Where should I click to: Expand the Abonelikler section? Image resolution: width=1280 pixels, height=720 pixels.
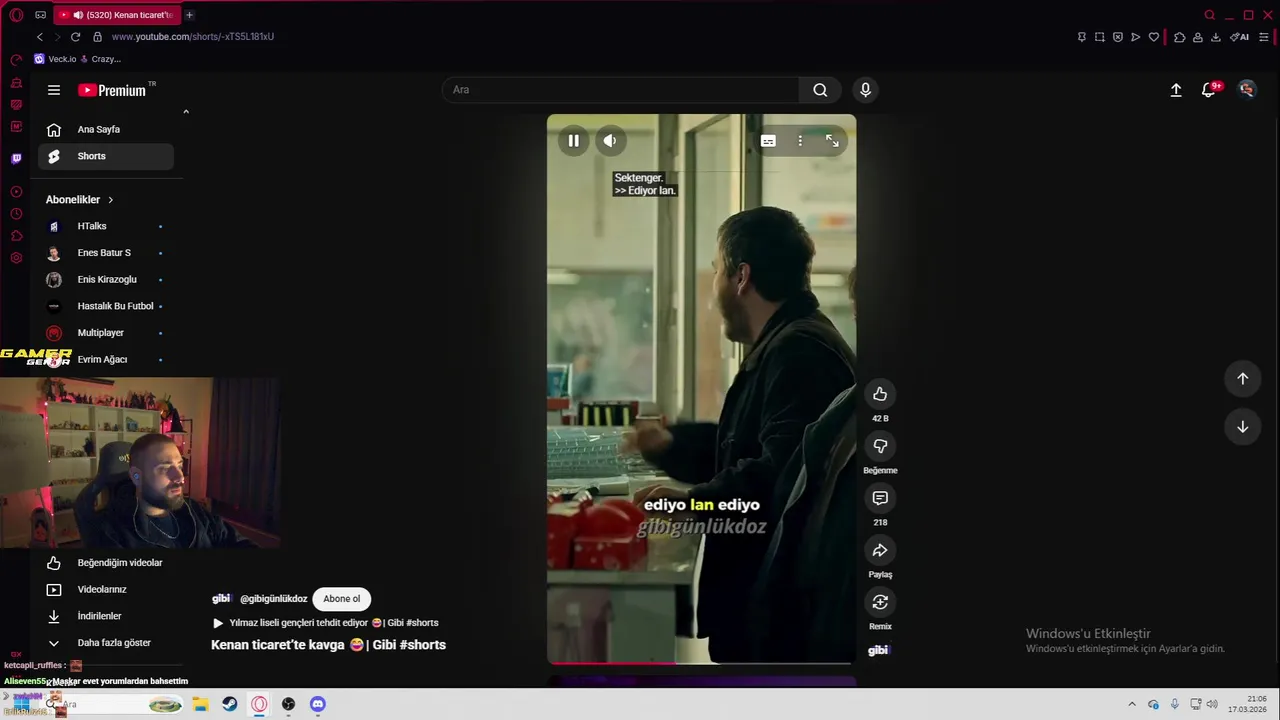click(80, 200)
